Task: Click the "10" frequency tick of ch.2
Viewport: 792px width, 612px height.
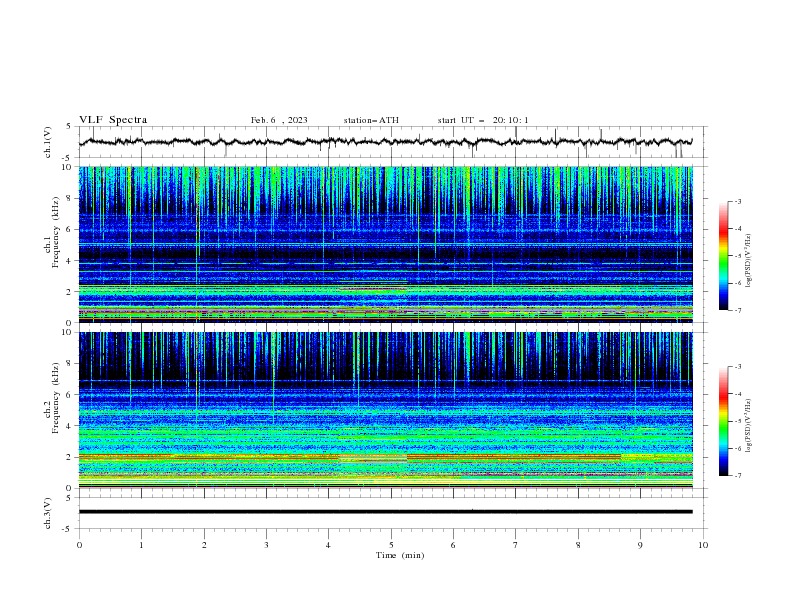Action: (67, 332)
